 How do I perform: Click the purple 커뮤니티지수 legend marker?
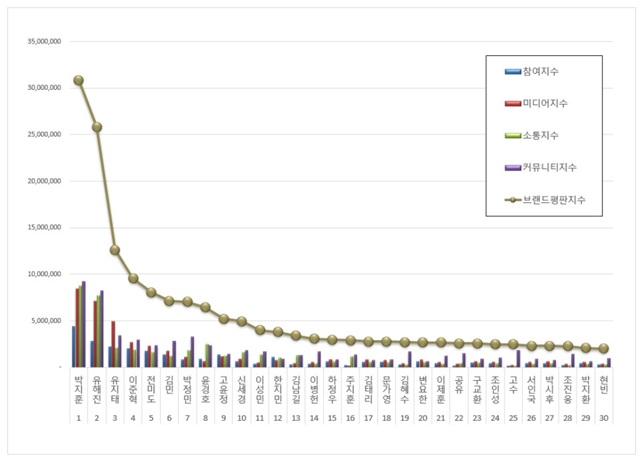click(511, 167)
